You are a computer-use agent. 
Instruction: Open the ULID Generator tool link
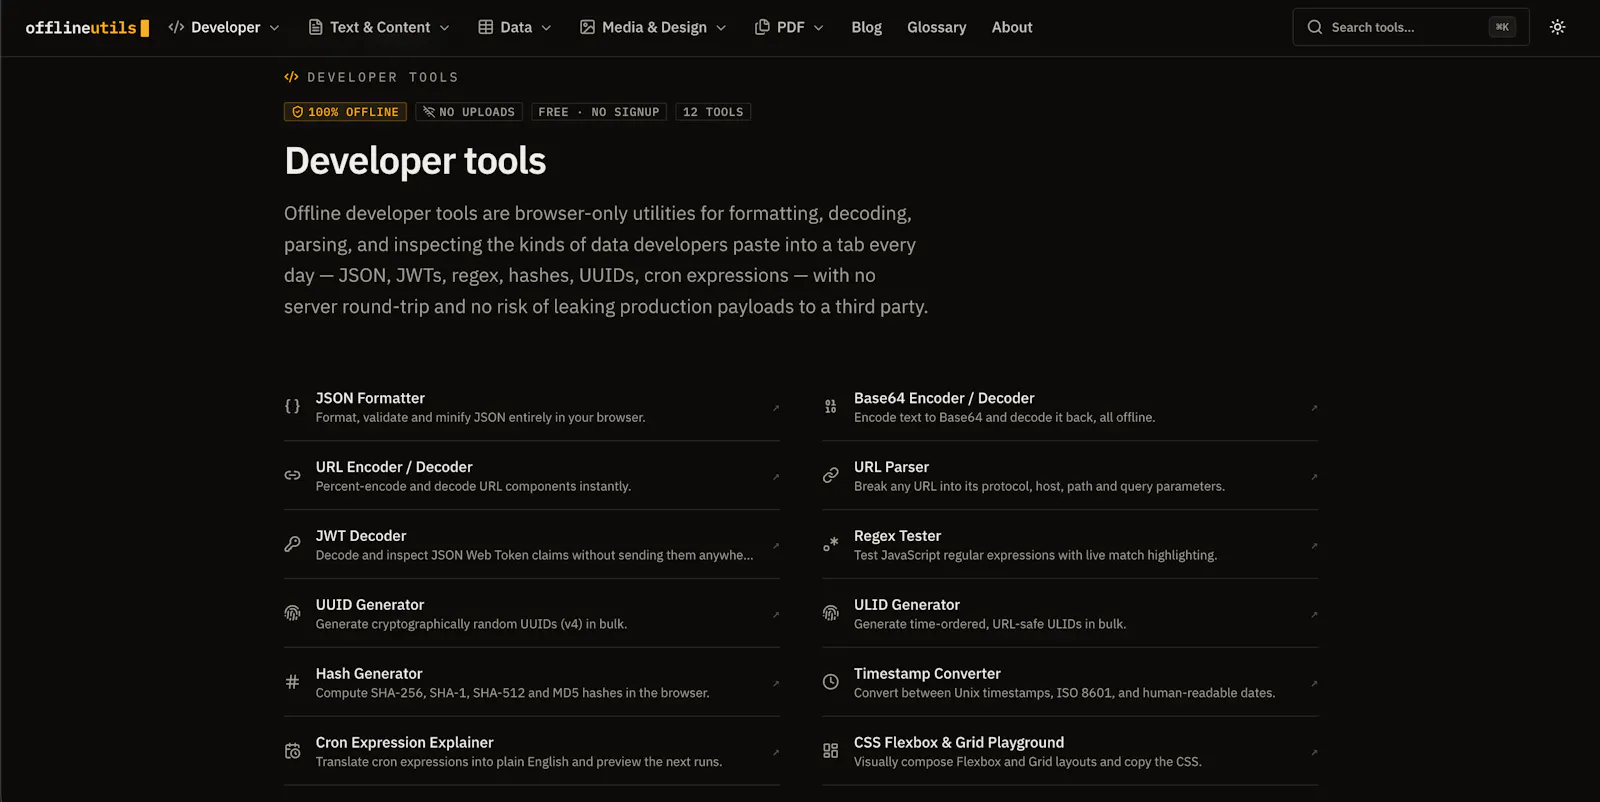click(1070, 614)
